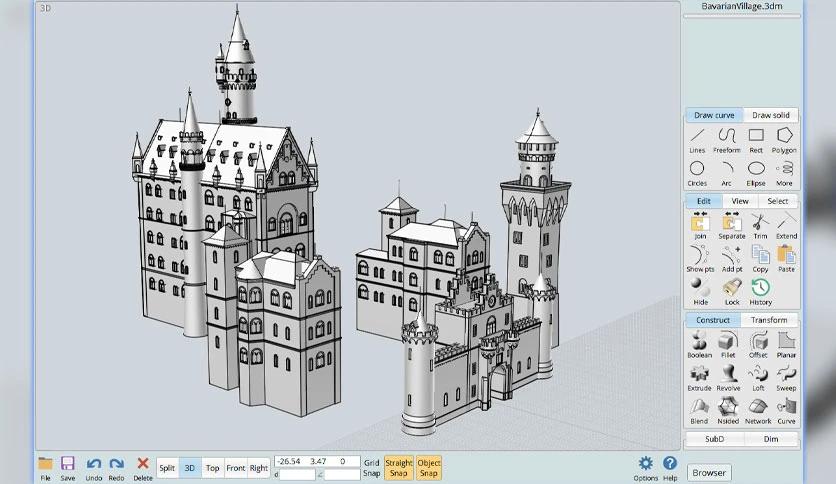
Task: Select the Edit palette tab
Action: click(x=704, y=201)
